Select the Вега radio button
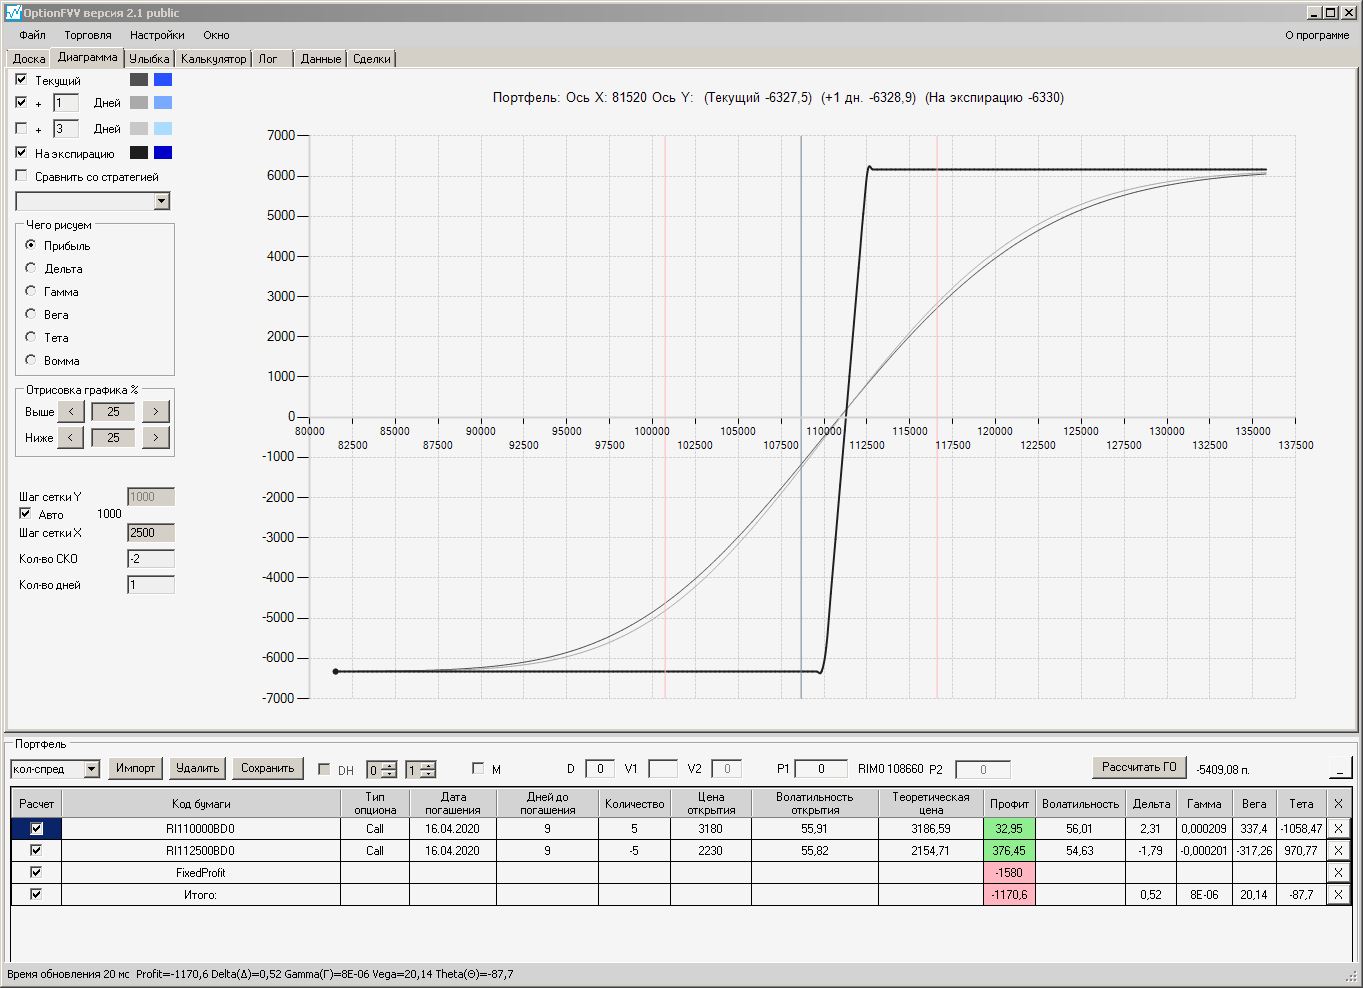This screenshot has height=988, width=1363. [31, 314]
